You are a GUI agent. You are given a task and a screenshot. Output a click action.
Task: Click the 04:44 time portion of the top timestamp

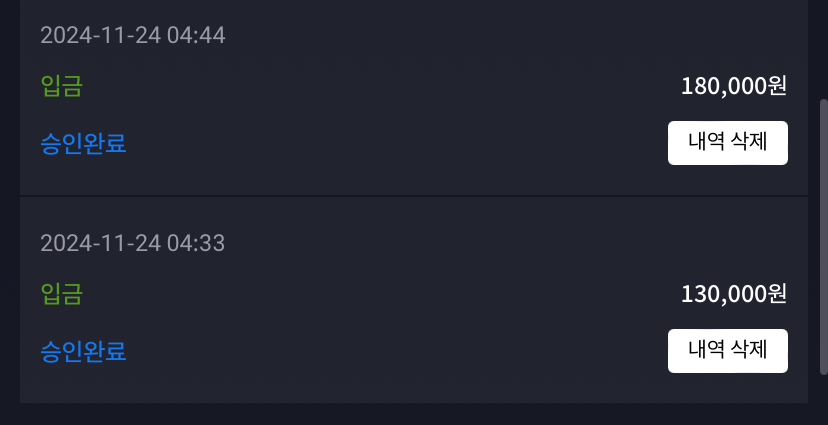coord(196,35)
